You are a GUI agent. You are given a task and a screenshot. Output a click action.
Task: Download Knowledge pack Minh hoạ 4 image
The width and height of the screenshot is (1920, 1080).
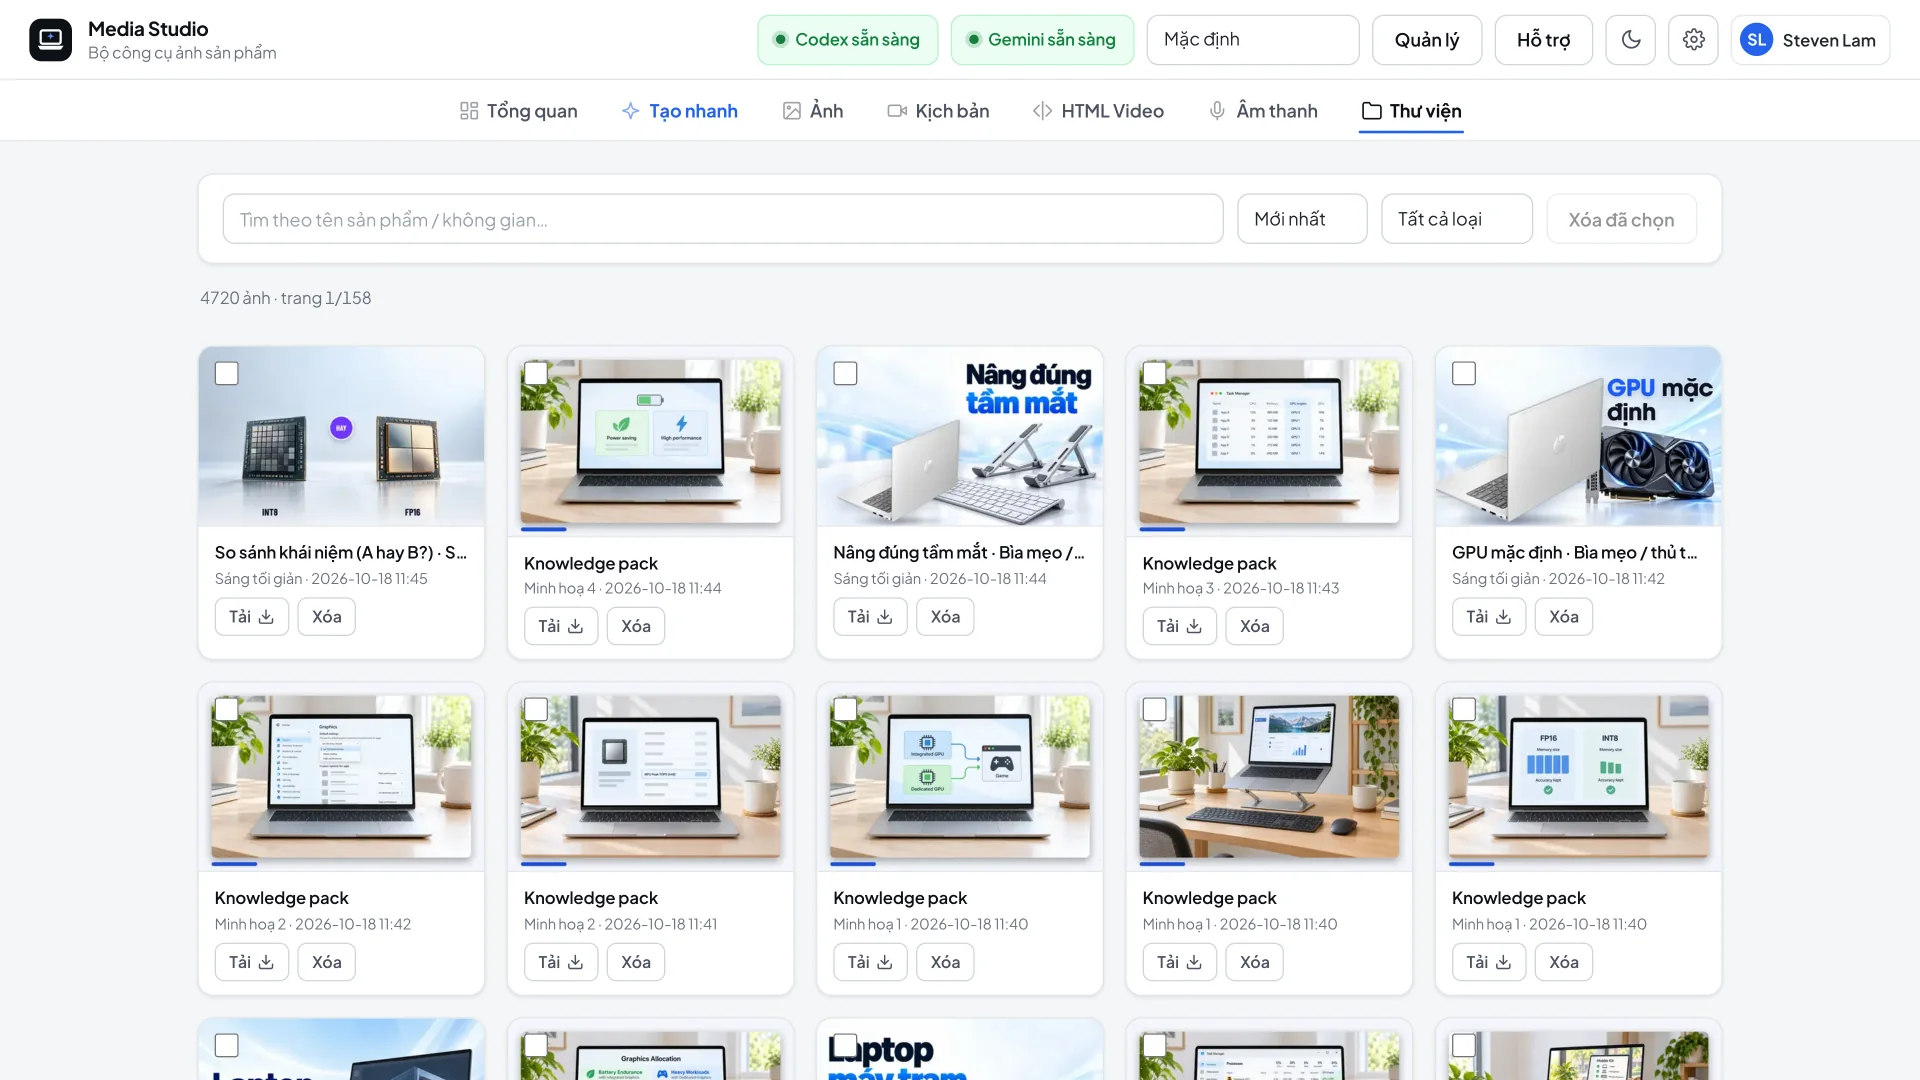(x=561, y=626)
